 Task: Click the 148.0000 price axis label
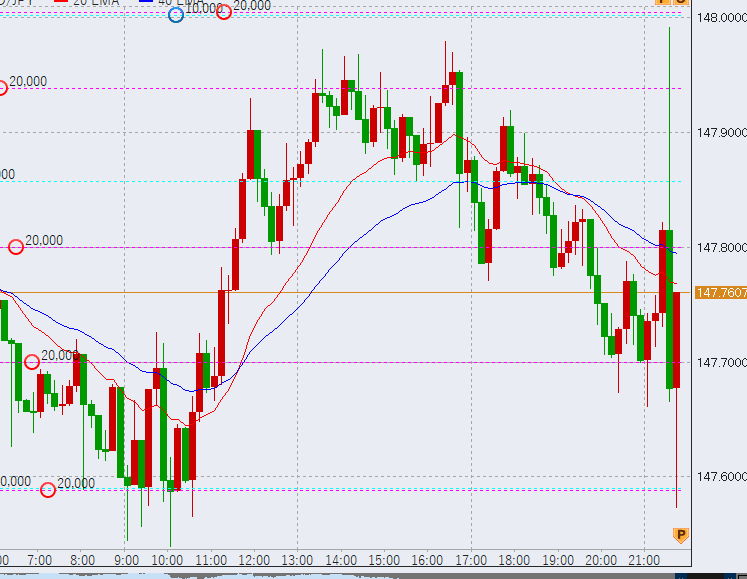pos(721,18)
